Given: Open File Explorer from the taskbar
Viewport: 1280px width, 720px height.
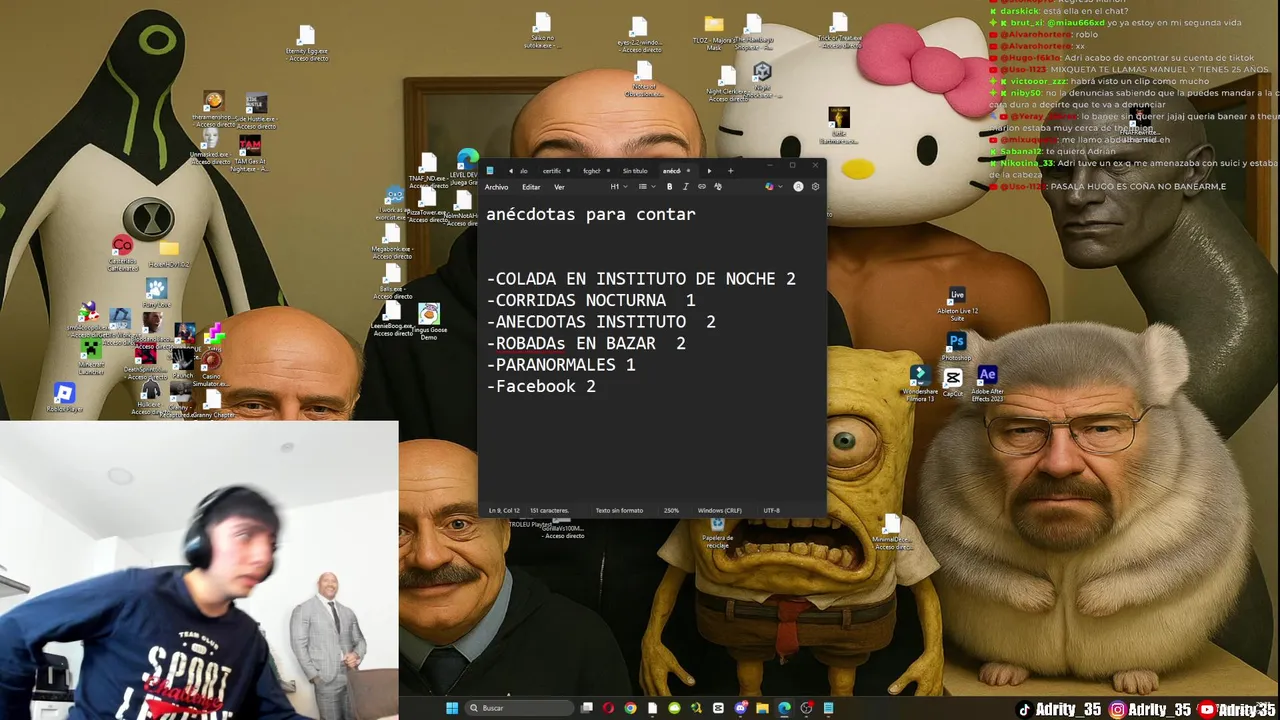Looking at the screenshot, I should [x=762, y=708].
